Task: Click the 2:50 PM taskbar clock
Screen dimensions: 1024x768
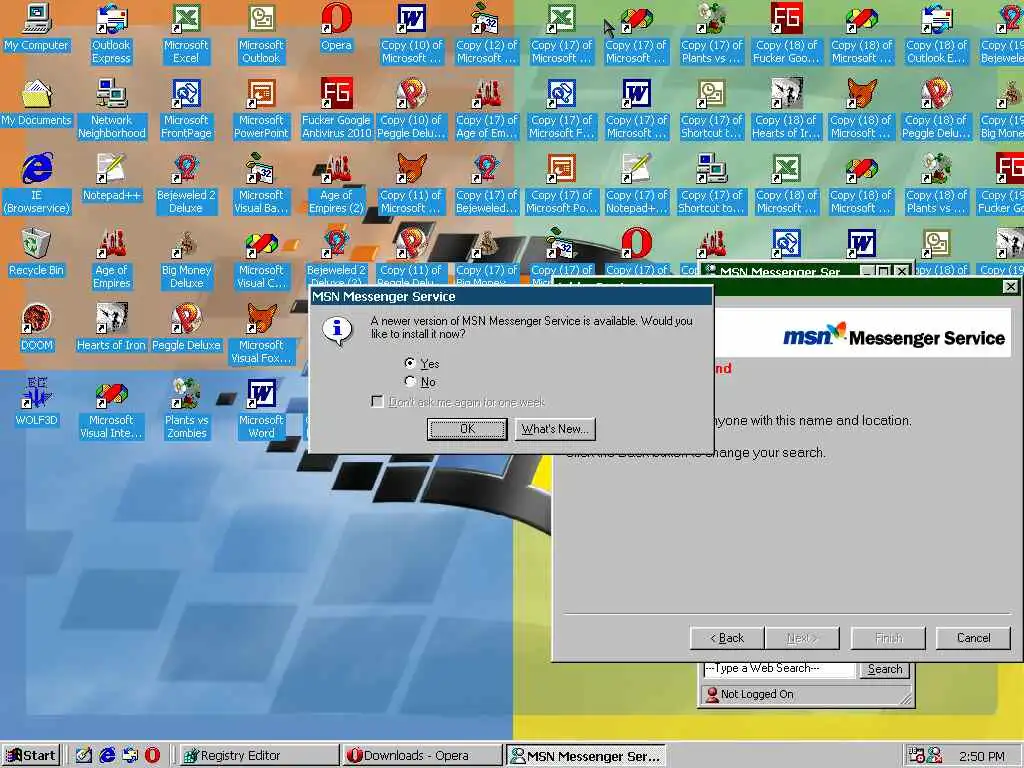Action: click(982, 757)
